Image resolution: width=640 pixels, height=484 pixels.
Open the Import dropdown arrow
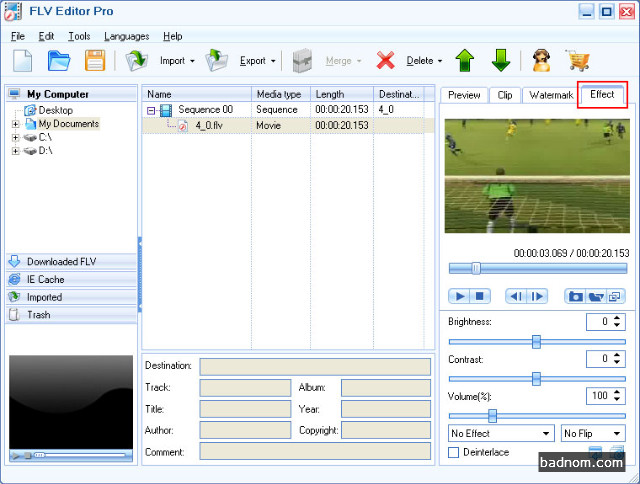pos(192,61)
